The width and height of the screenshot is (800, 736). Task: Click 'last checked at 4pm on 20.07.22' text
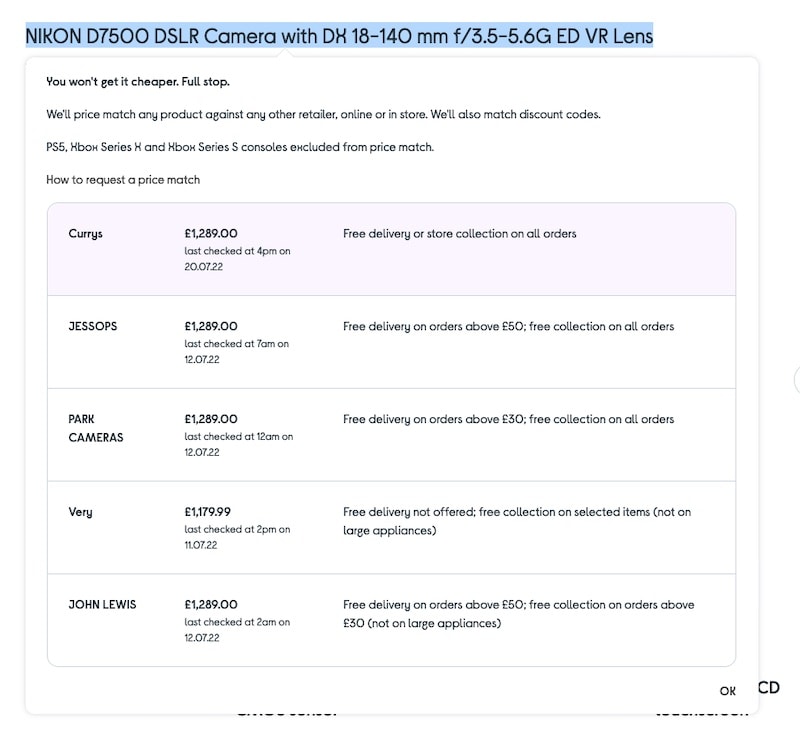pos(237,259)
